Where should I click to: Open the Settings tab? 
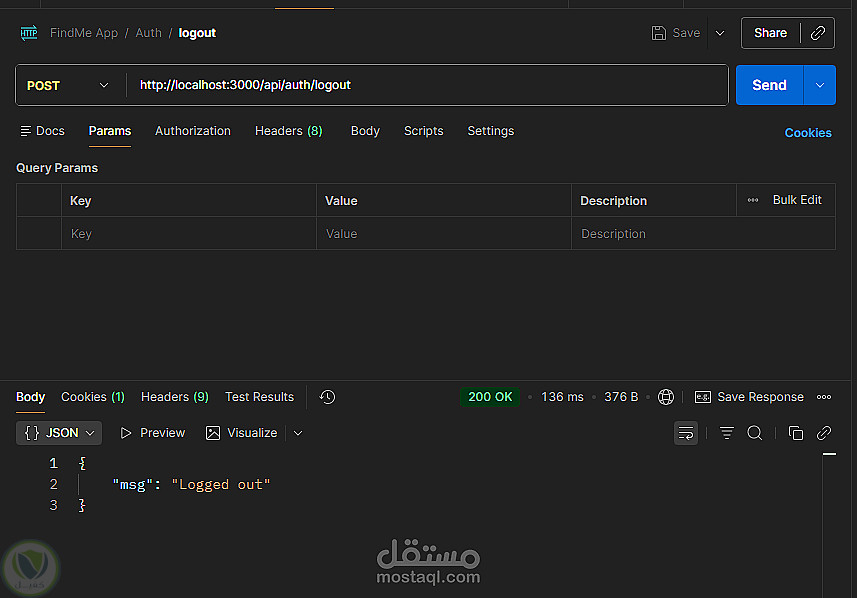tap(491, 131)
